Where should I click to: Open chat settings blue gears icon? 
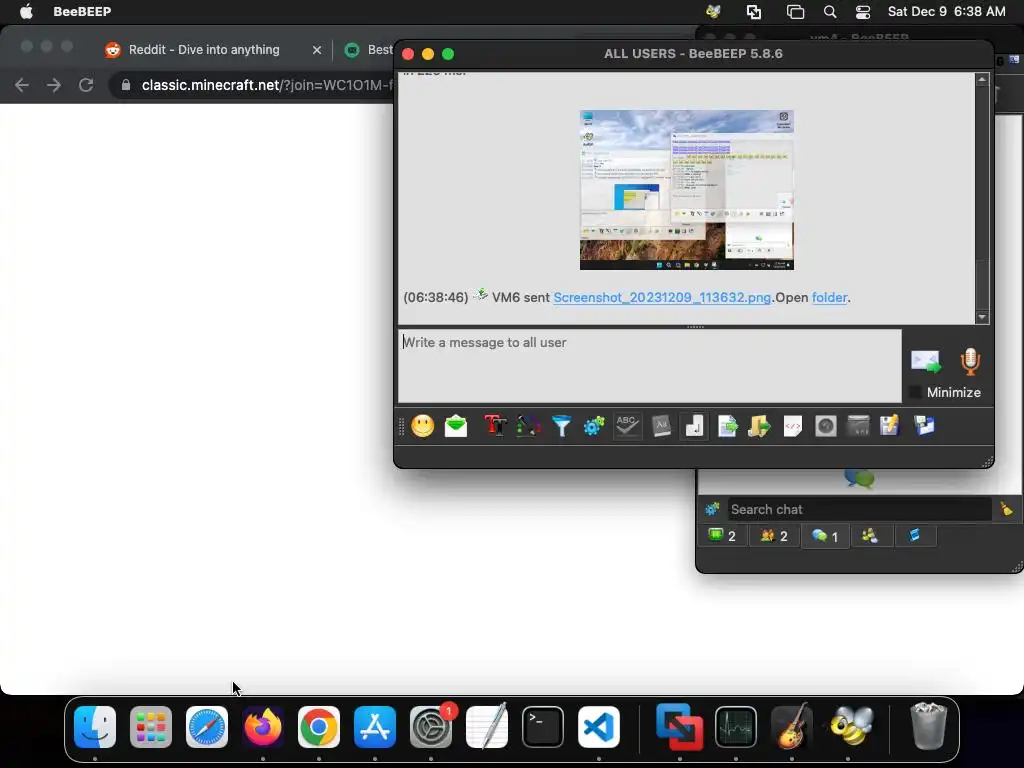pos(594,426)
